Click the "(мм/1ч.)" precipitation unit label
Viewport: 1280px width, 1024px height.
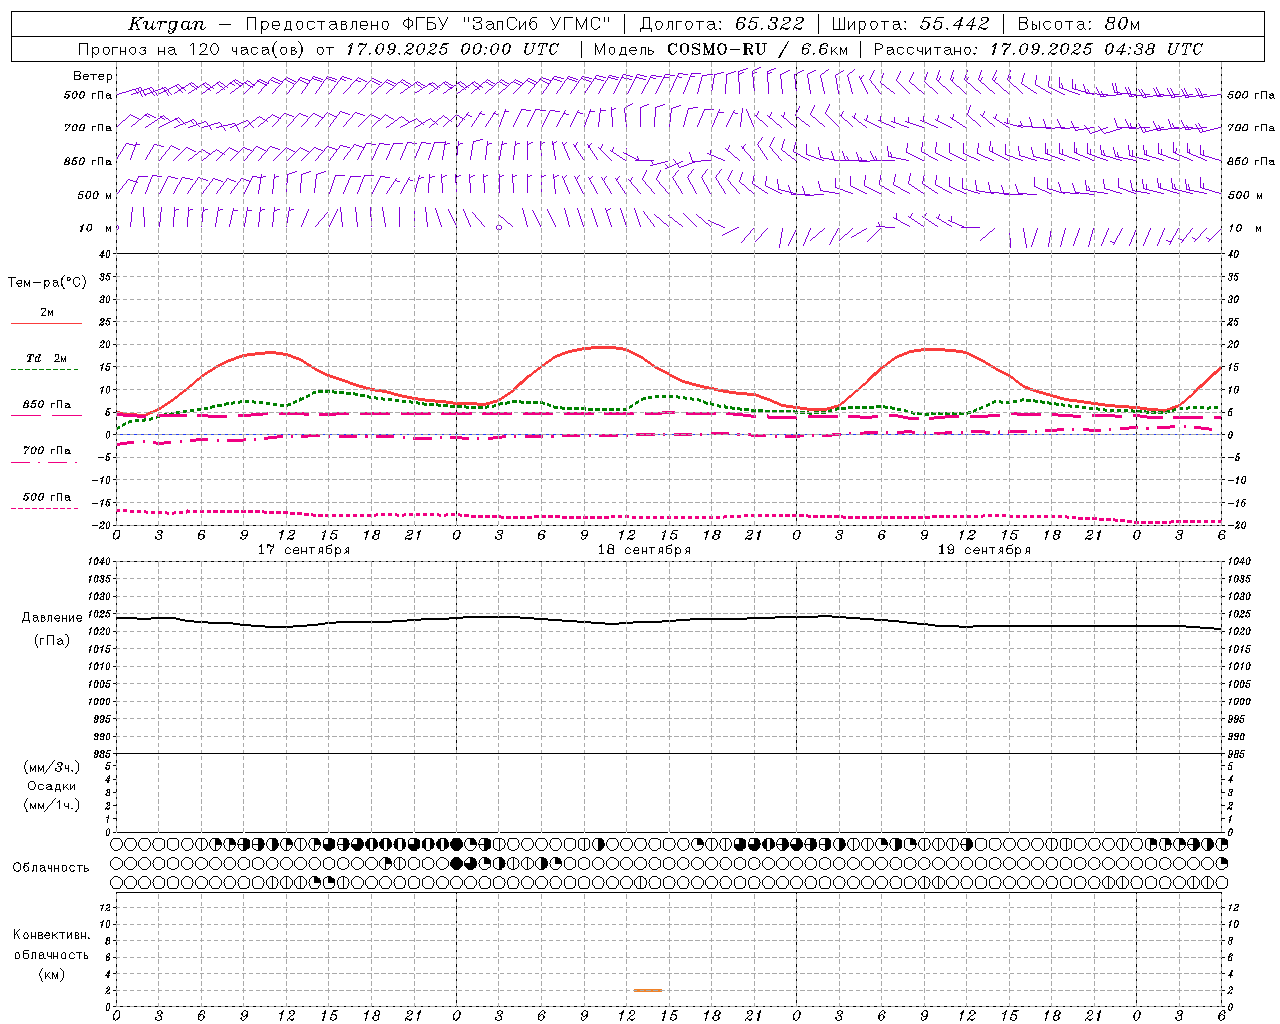pos(52,805)
